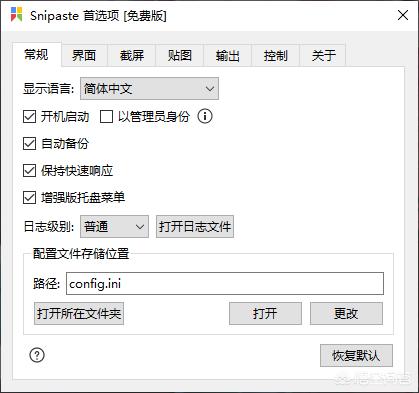Screen dimensions: 419x393
Task: Toggle the 开机启动 checkbox
Action: coord(29,117)
